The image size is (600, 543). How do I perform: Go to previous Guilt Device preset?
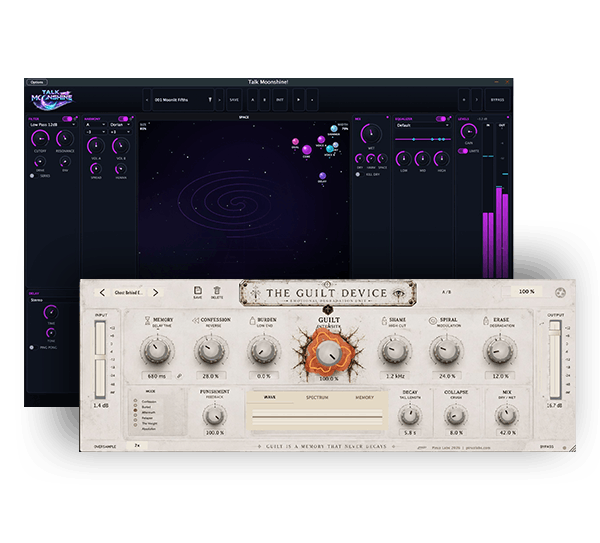coord(102,293)
